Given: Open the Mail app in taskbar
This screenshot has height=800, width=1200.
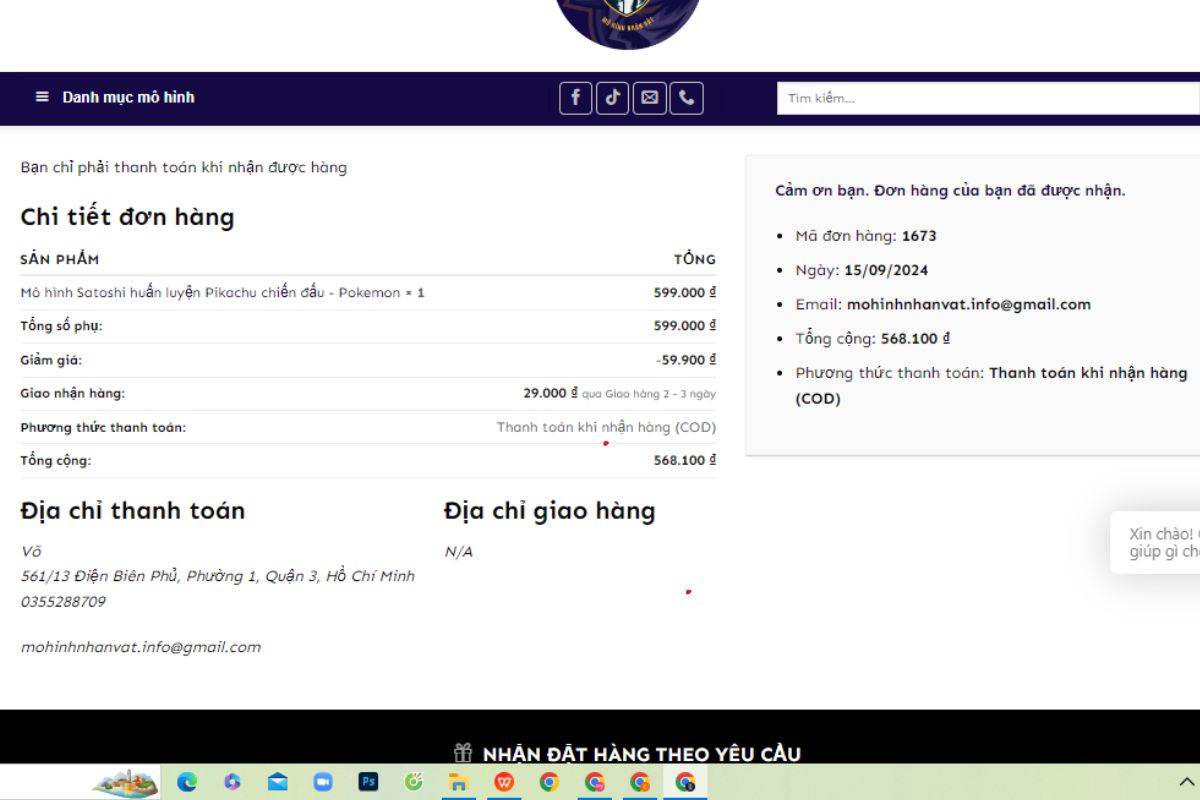Looking at the screenshot, I should (277, 782).
